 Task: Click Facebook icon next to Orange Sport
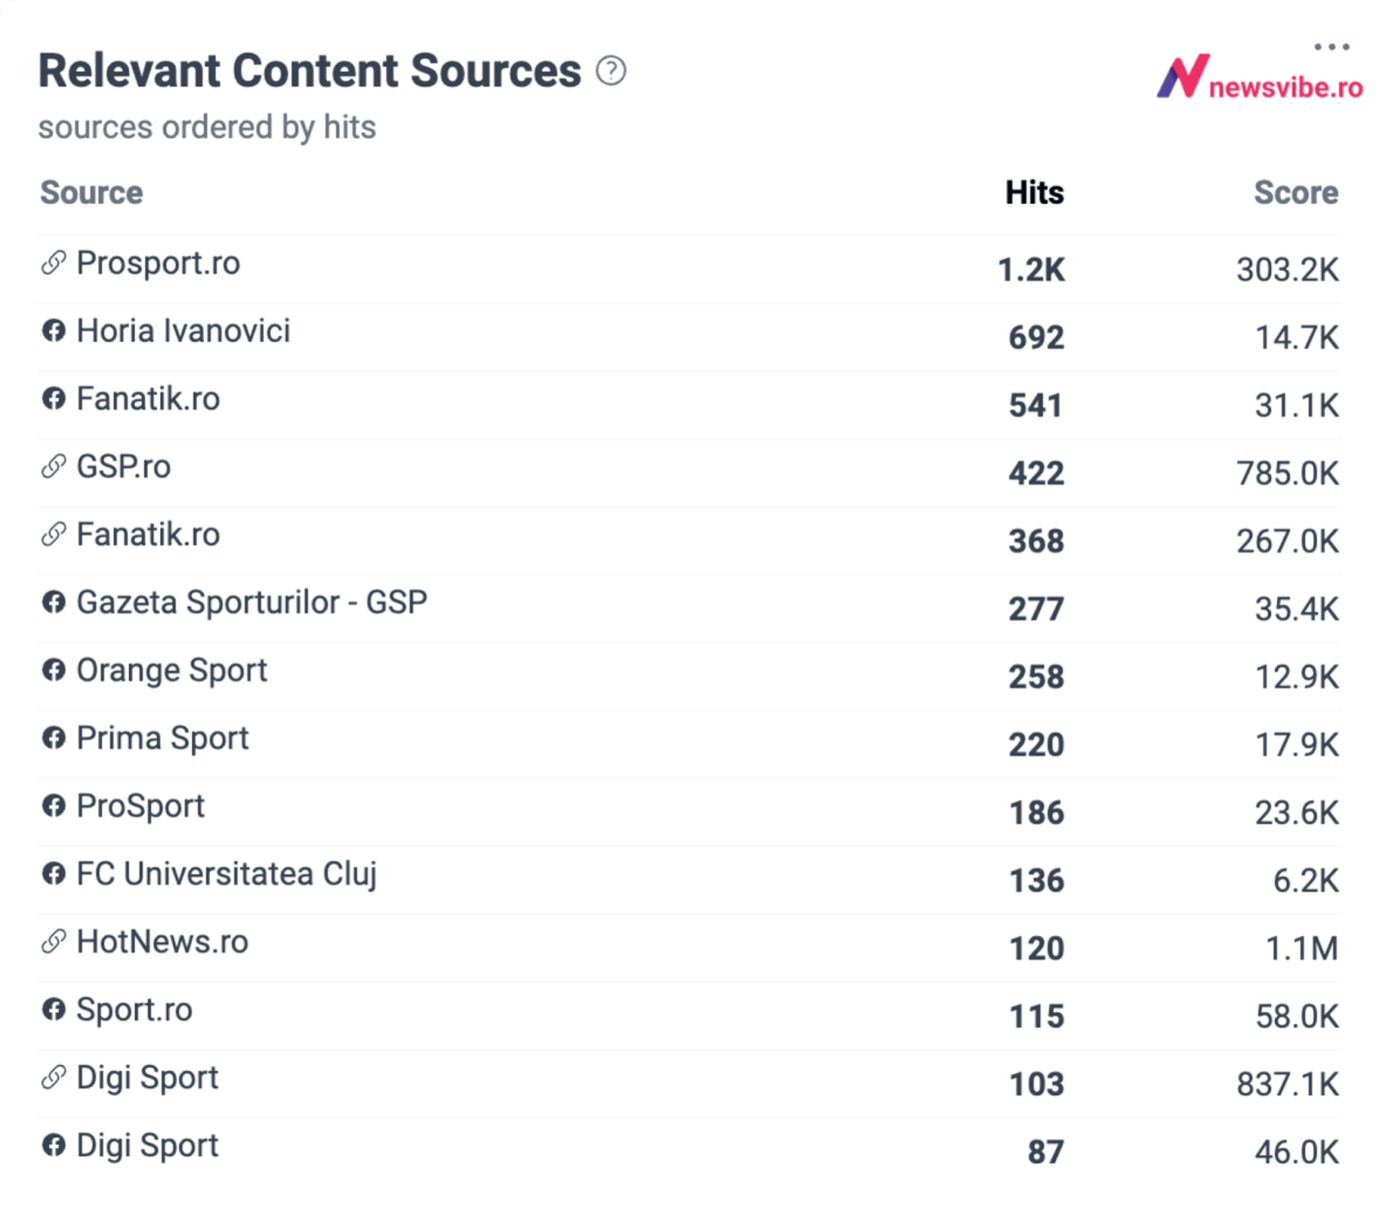tap(53, 670)
